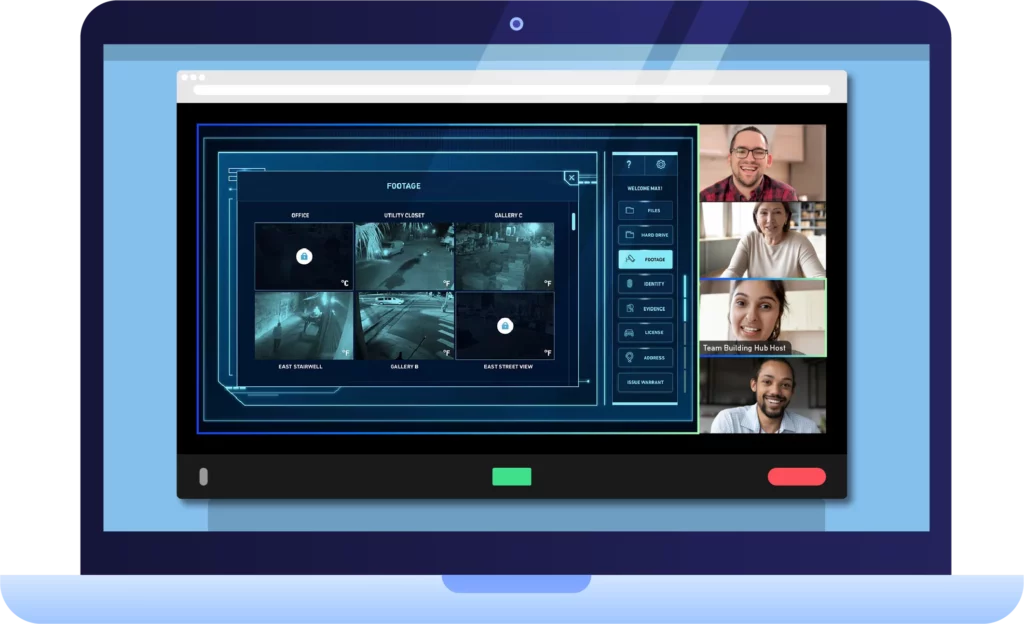Toggle the °F unit on Utility Closet feed

click(x=446, y=283)
